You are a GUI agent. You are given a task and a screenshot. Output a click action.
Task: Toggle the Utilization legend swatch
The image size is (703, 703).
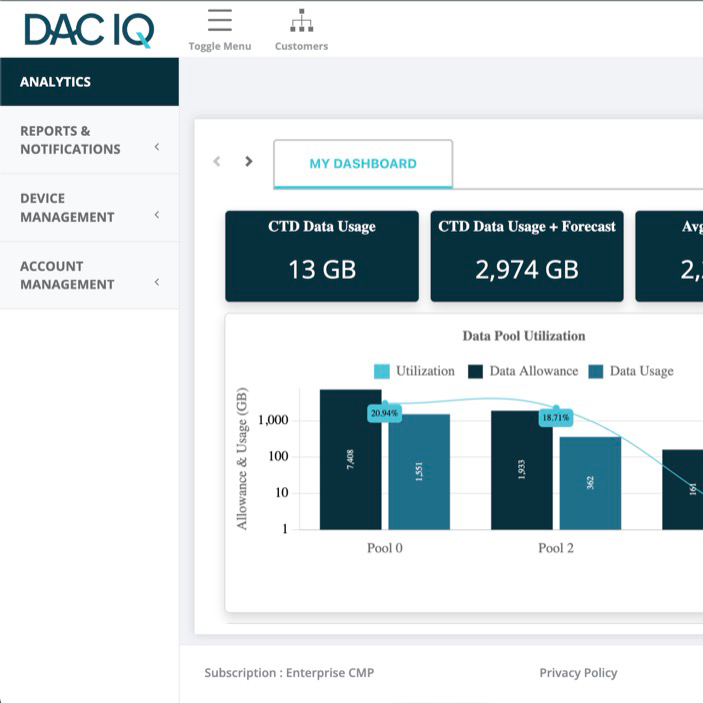pos(382,371)
